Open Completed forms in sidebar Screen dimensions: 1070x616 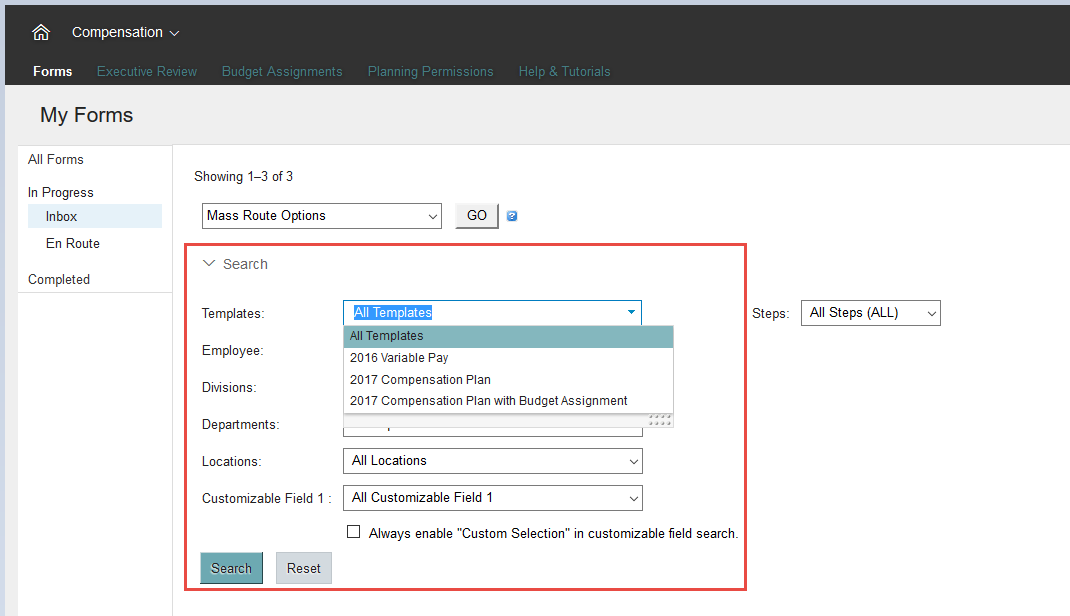click(x=59, y=280)
